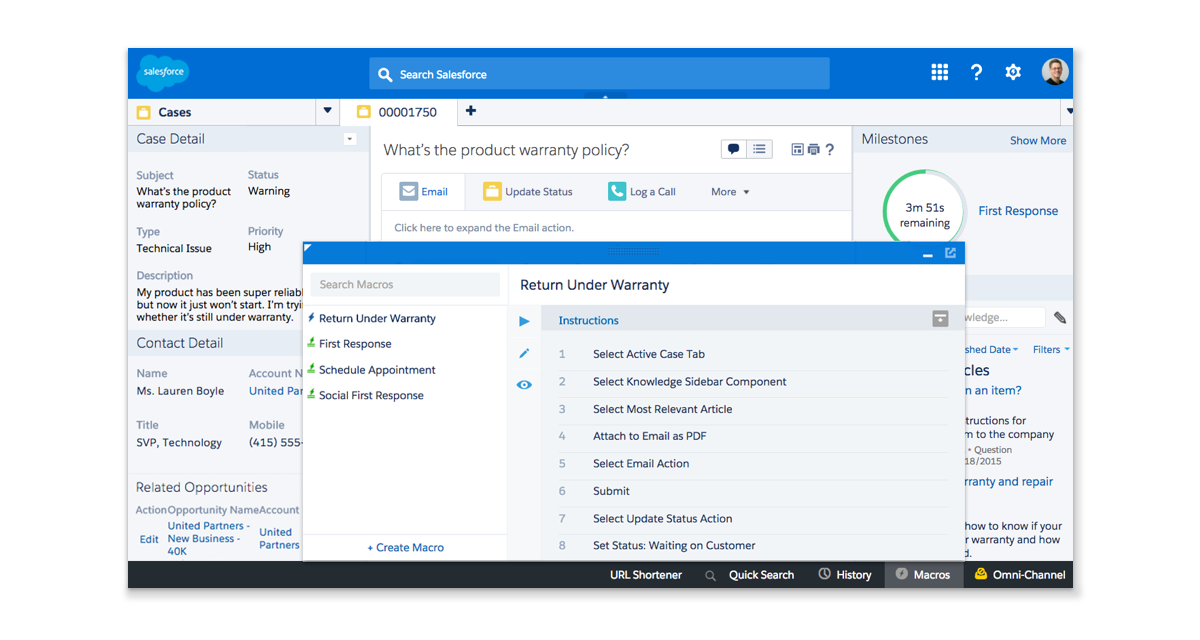Screen dimensions: 1200x640
Task: Run the macro with play icon
Action: pyautogui.click(x=524, y=321)
